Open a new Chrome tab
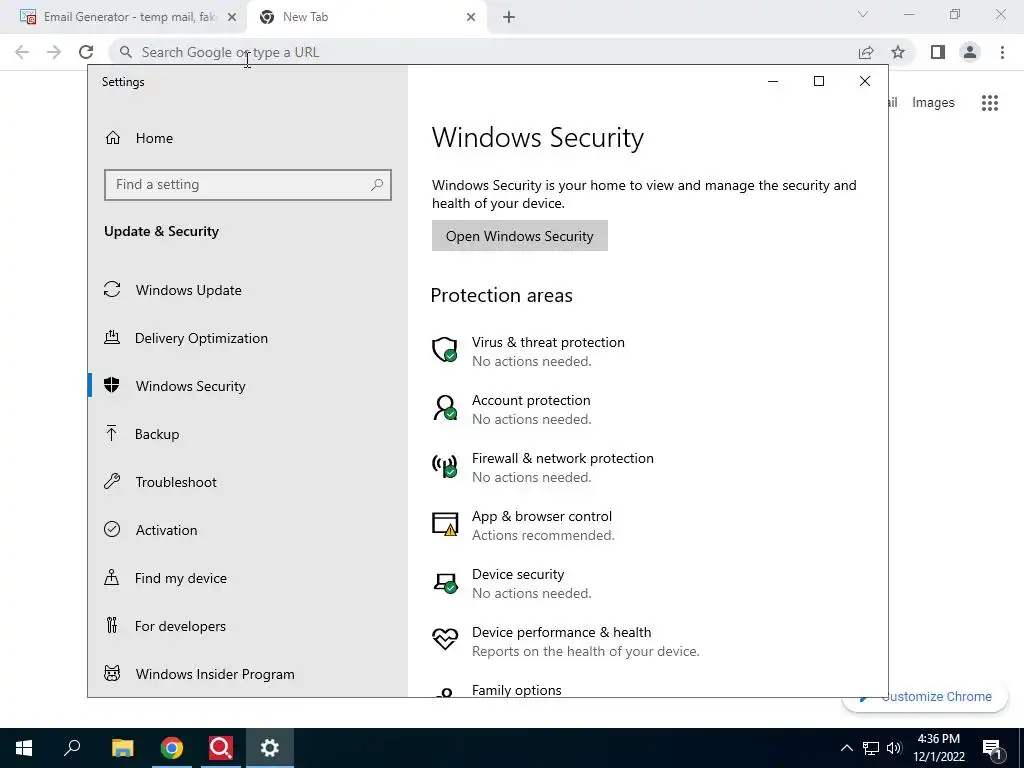Viewport: 1024px width, 768px height. click(509, 18)
